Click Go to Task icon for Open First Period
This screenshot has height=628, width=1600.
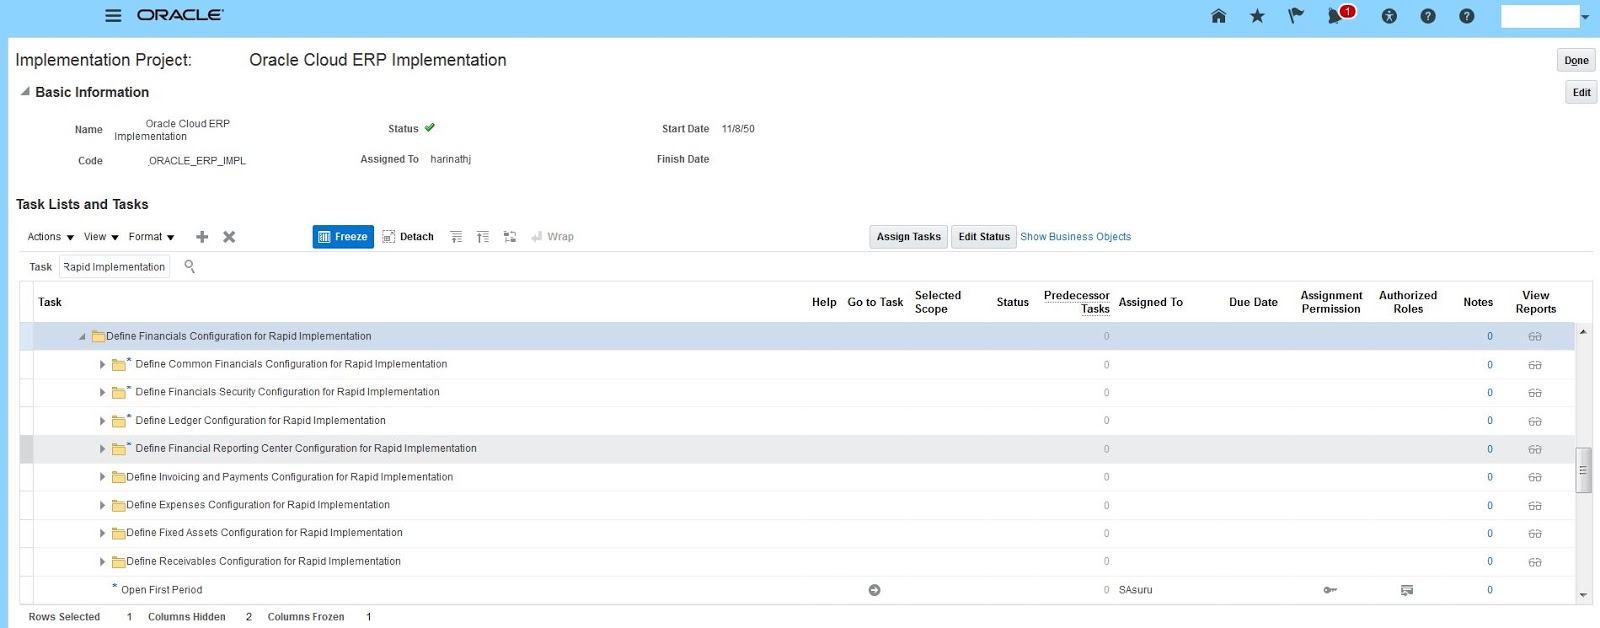(x=874, y=590)
